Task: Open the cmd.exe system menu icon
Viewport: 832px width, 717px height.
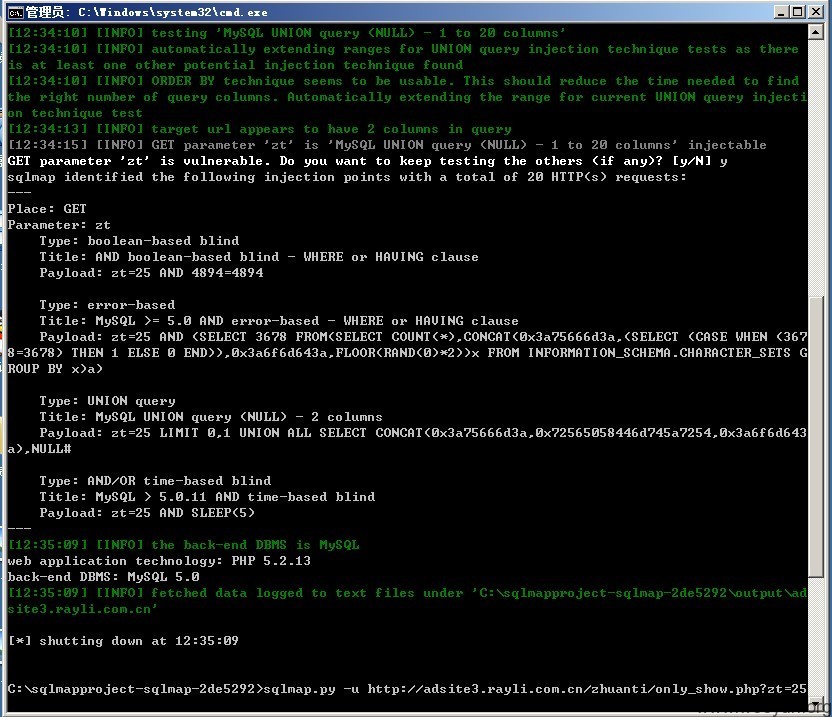Action: tap(15, 12)
